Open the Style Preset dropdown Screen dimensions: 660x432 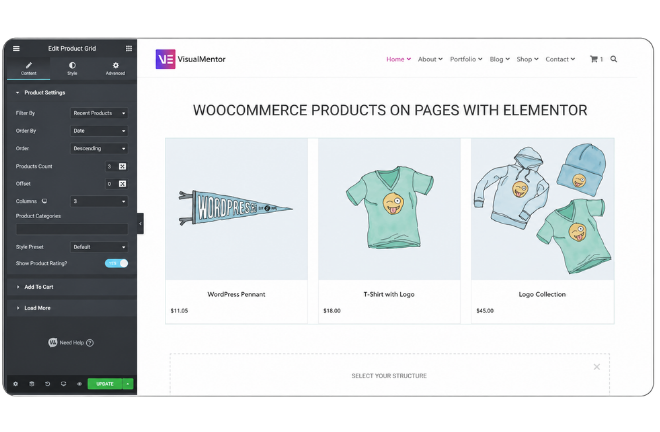99,247
